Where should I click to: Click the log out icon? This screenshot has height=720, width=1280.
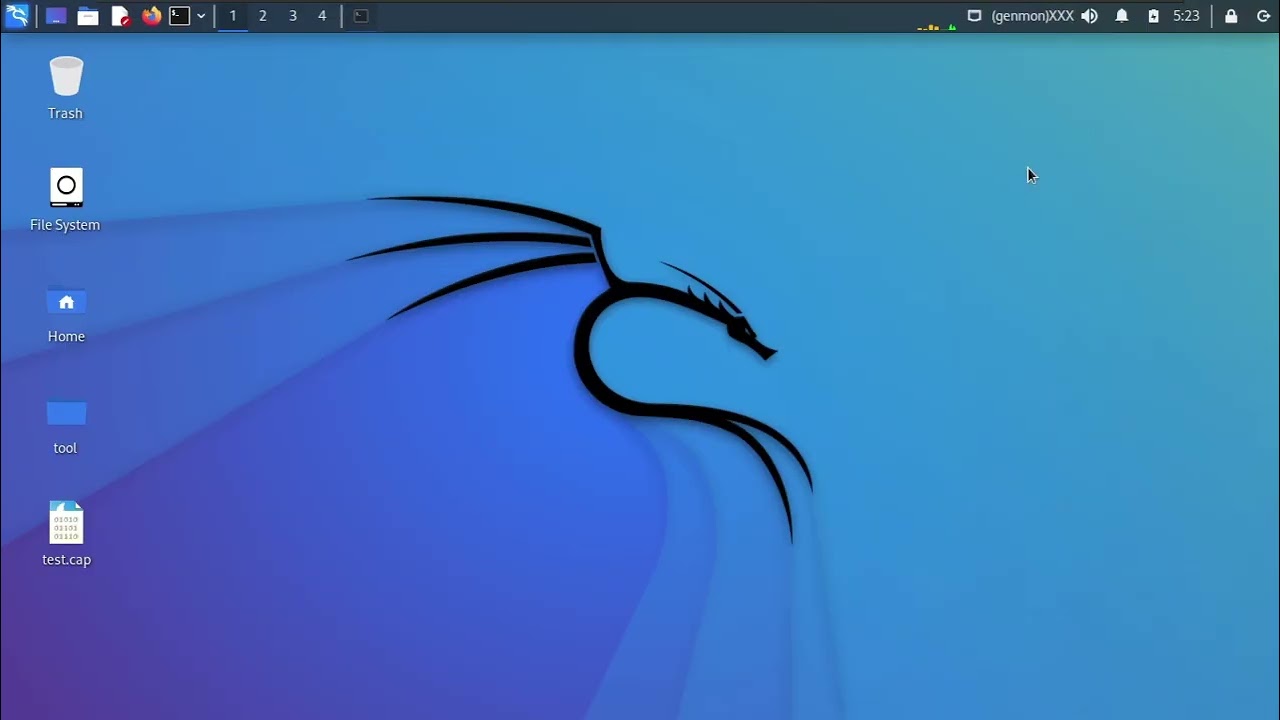coord(1263,16)
